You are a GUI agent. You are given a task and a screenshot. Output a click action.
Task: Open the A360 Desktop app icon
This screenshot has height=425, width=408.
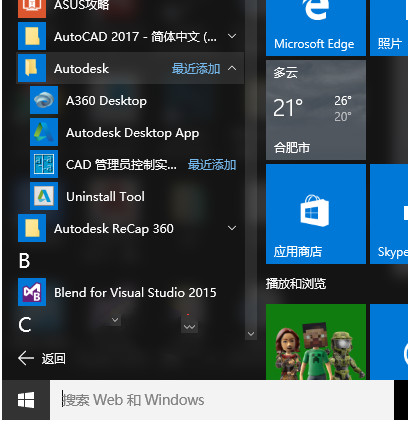point(44,100)
